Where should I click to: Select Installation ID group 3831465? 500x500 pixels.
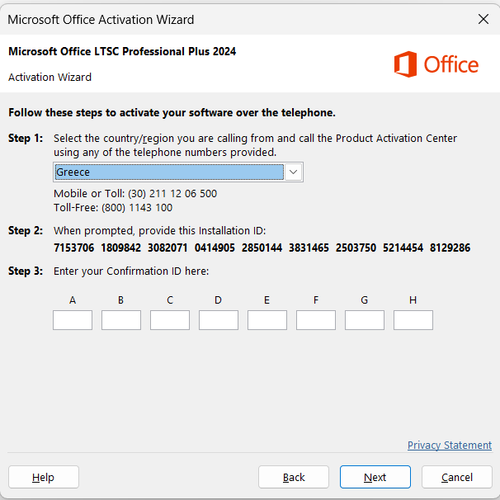click(x=309, y=248)
